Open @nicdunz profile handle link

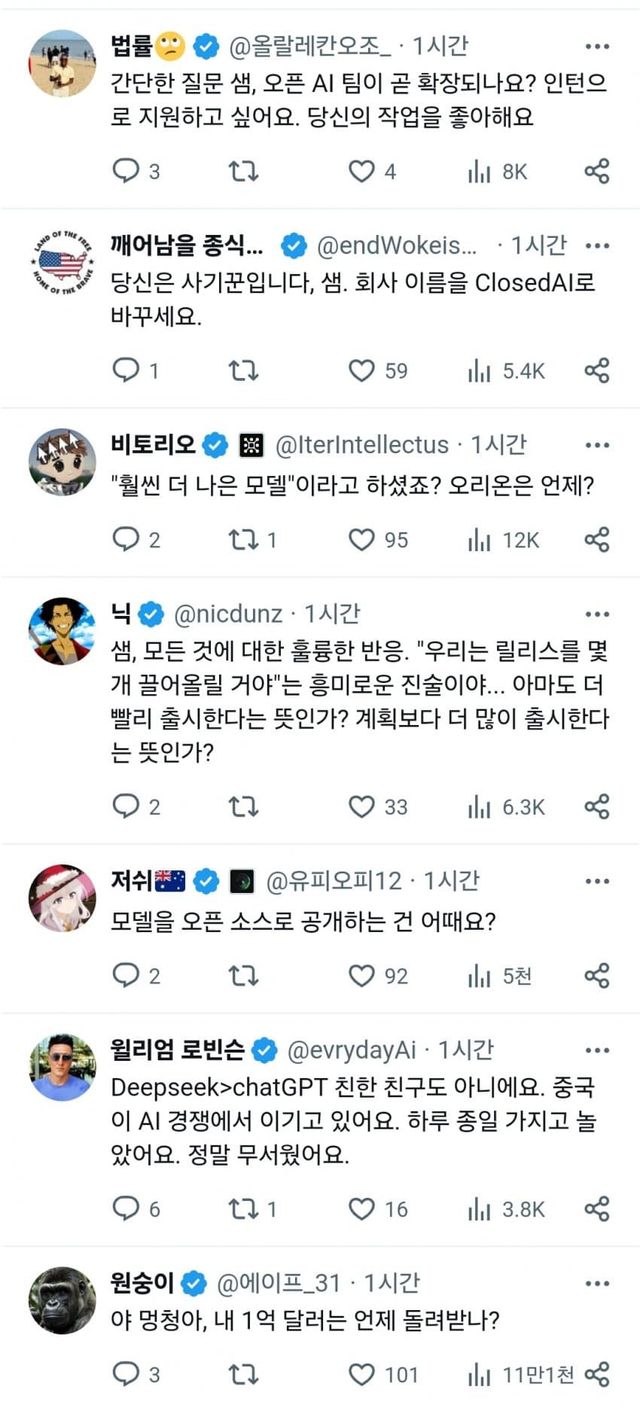tap(229, 613)
